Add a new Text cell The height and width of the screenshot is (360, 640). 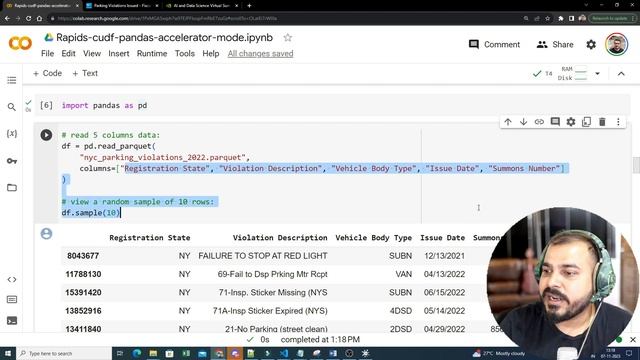point(85,73)
